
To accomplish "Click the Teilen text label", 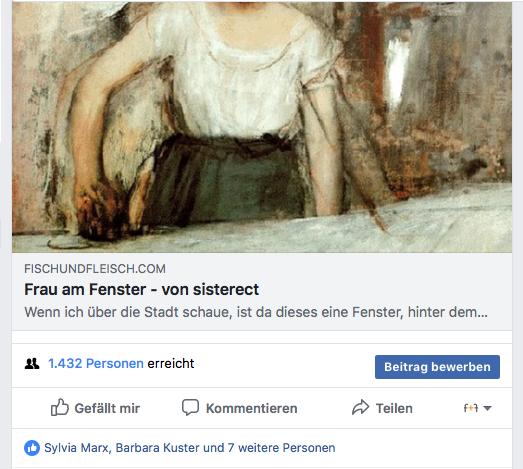I will click(394, 408).
